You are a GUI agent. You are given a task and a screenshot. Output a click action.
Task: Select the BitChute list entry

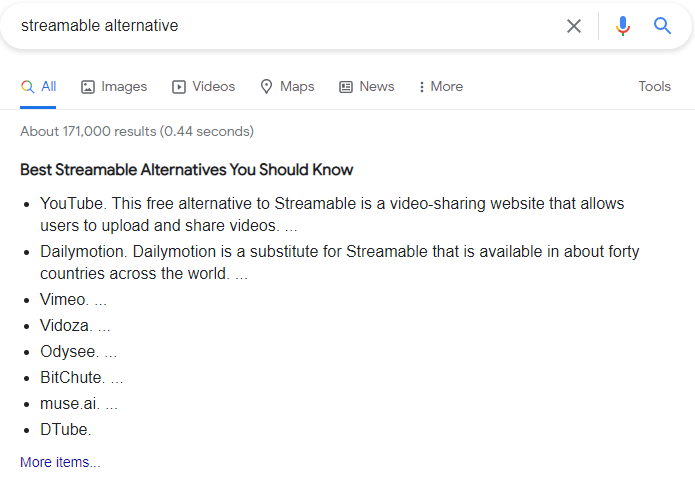pos(82,378)
